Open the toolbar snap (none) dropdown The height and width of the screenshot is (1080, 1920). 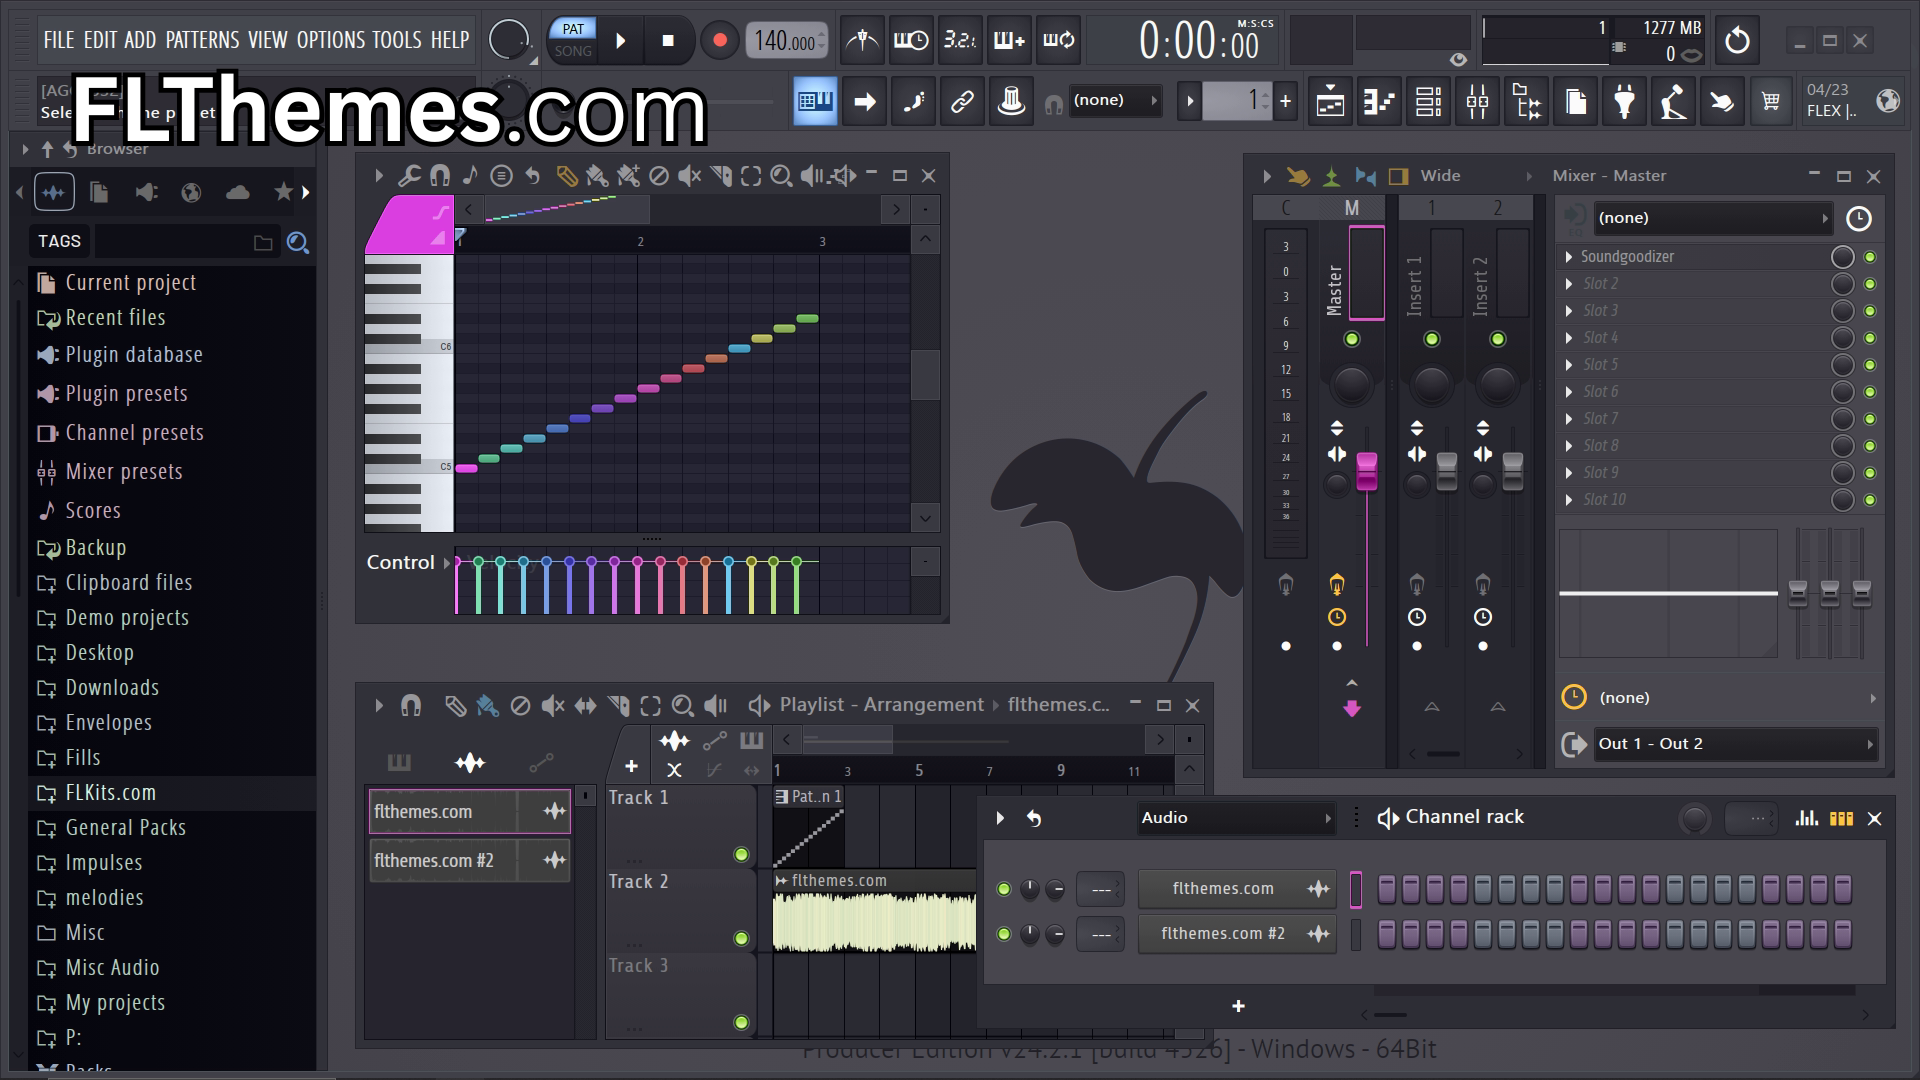(x=1115, y=101)
